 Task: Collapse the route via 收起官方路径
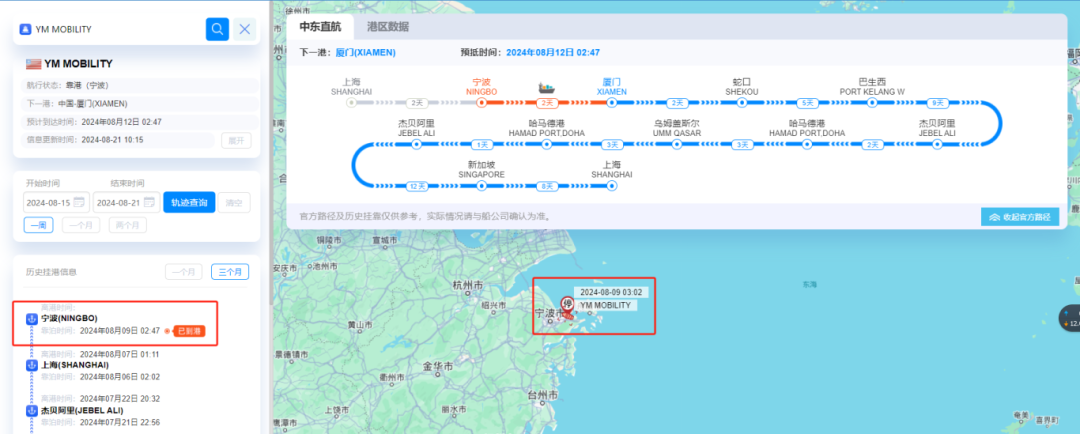click(1020, 216)
